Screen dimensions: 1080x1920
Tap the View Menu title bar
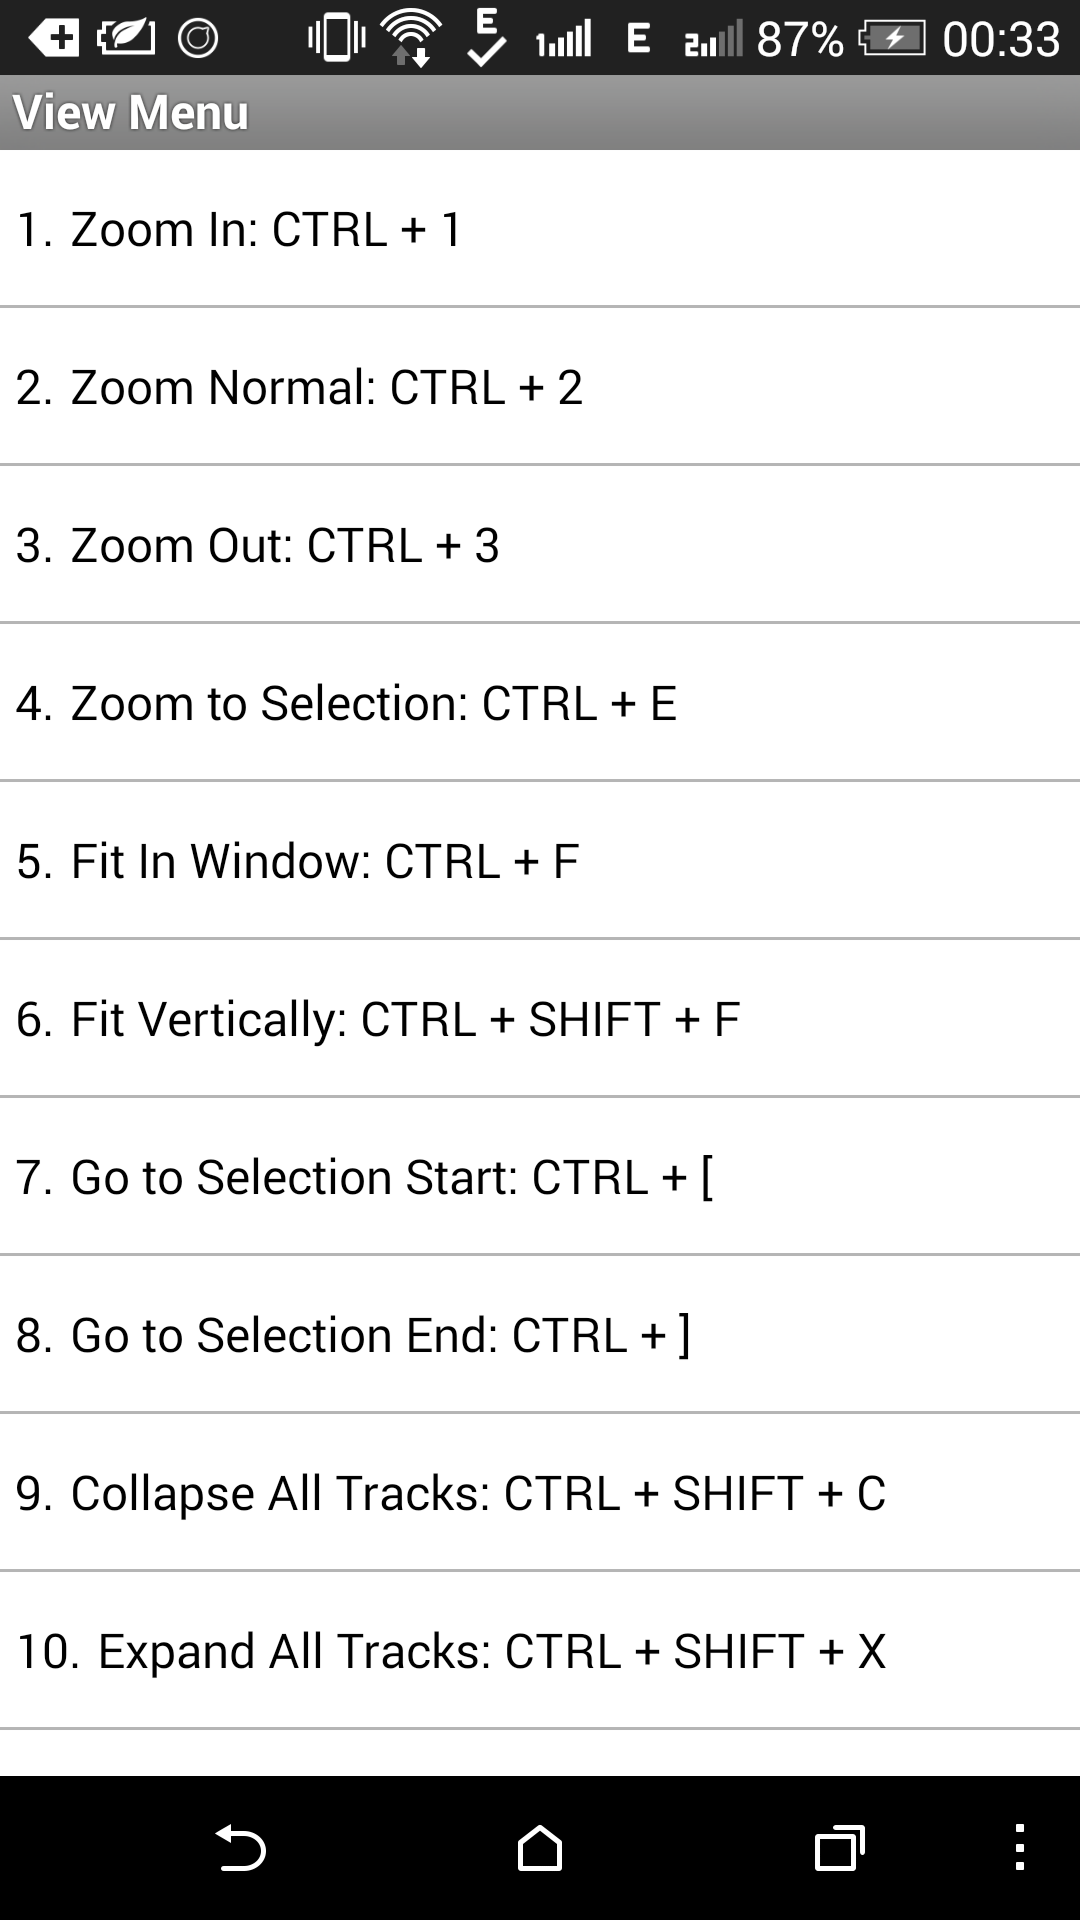(x=540, y=112)
